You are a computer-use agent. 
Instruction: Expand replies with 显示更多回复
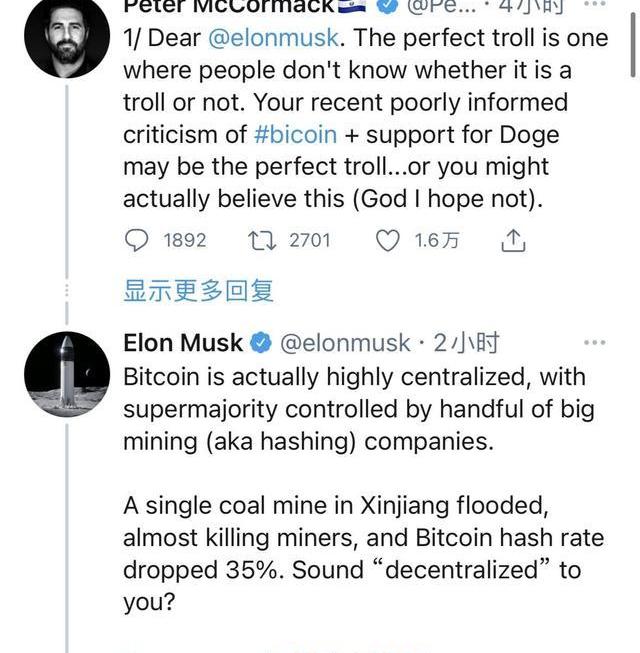(x=198, y=291)
